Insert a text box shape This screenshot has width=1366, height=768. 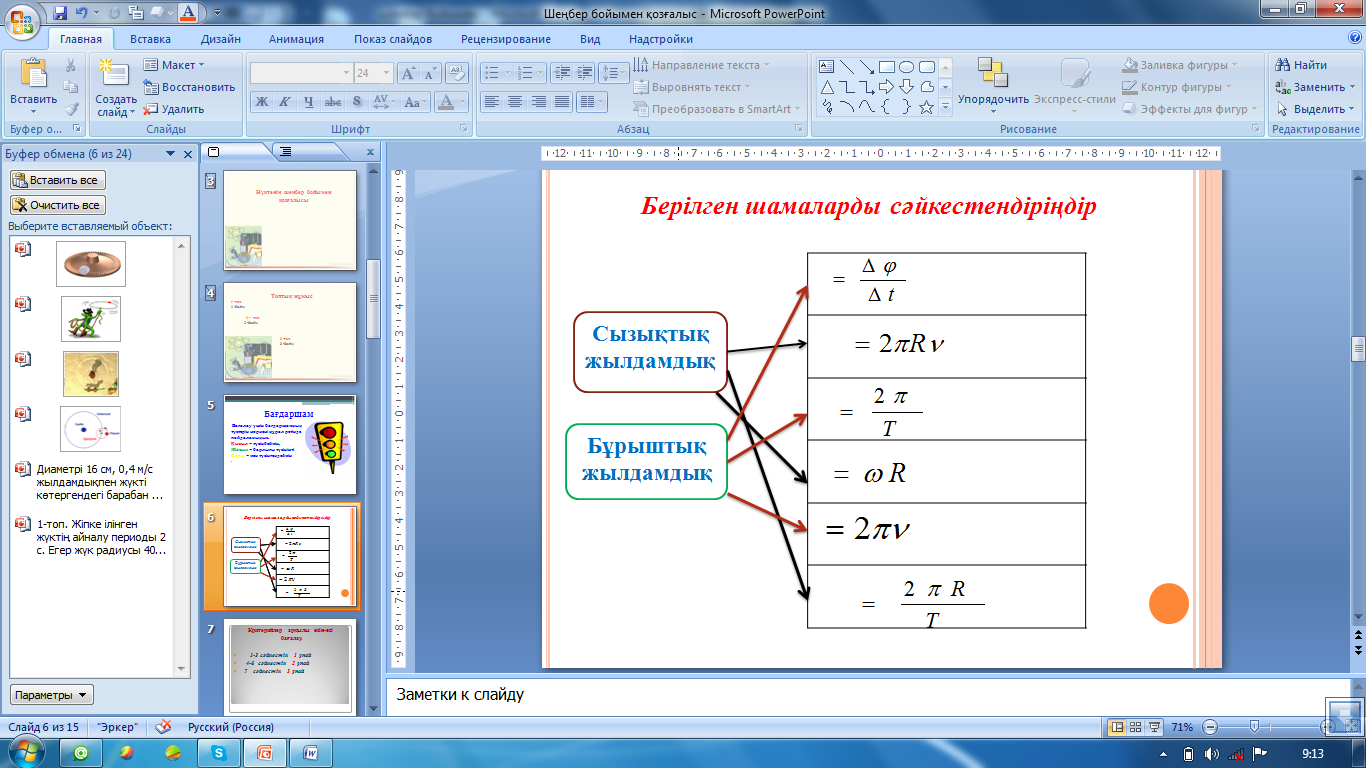[827, 67]
